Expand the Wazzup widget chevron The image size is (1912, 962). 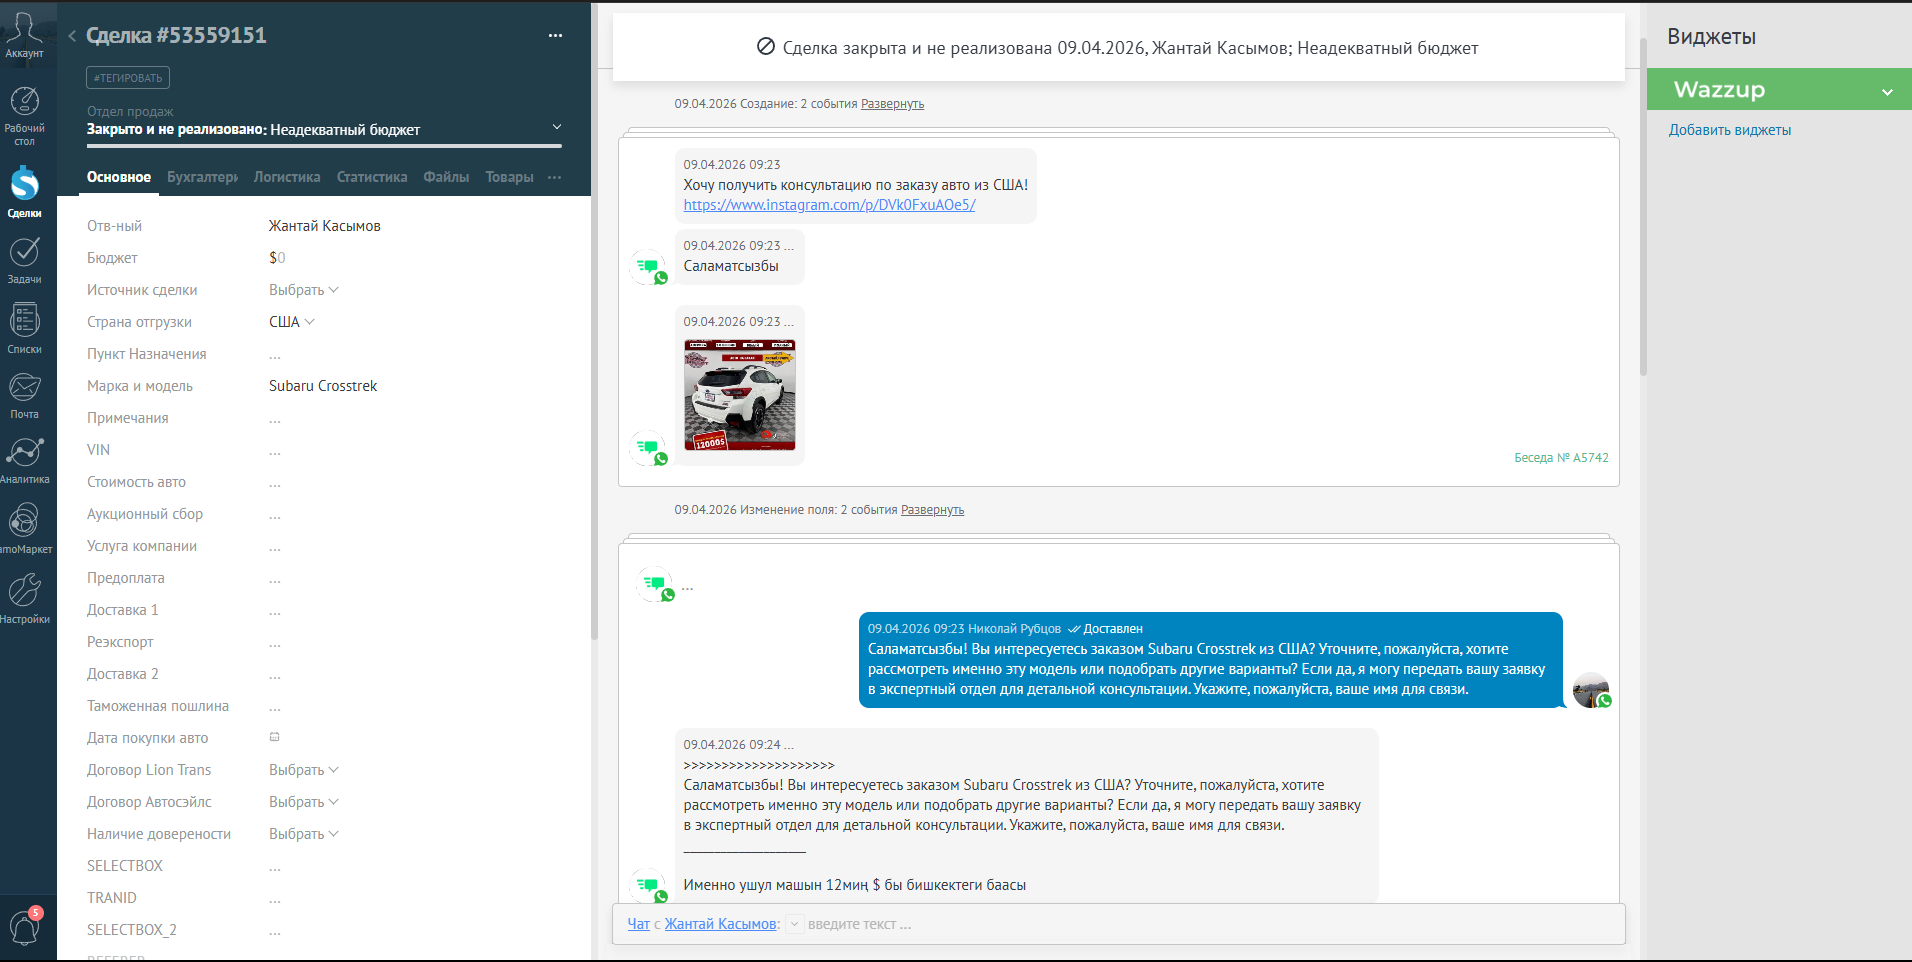point(1887,92)
